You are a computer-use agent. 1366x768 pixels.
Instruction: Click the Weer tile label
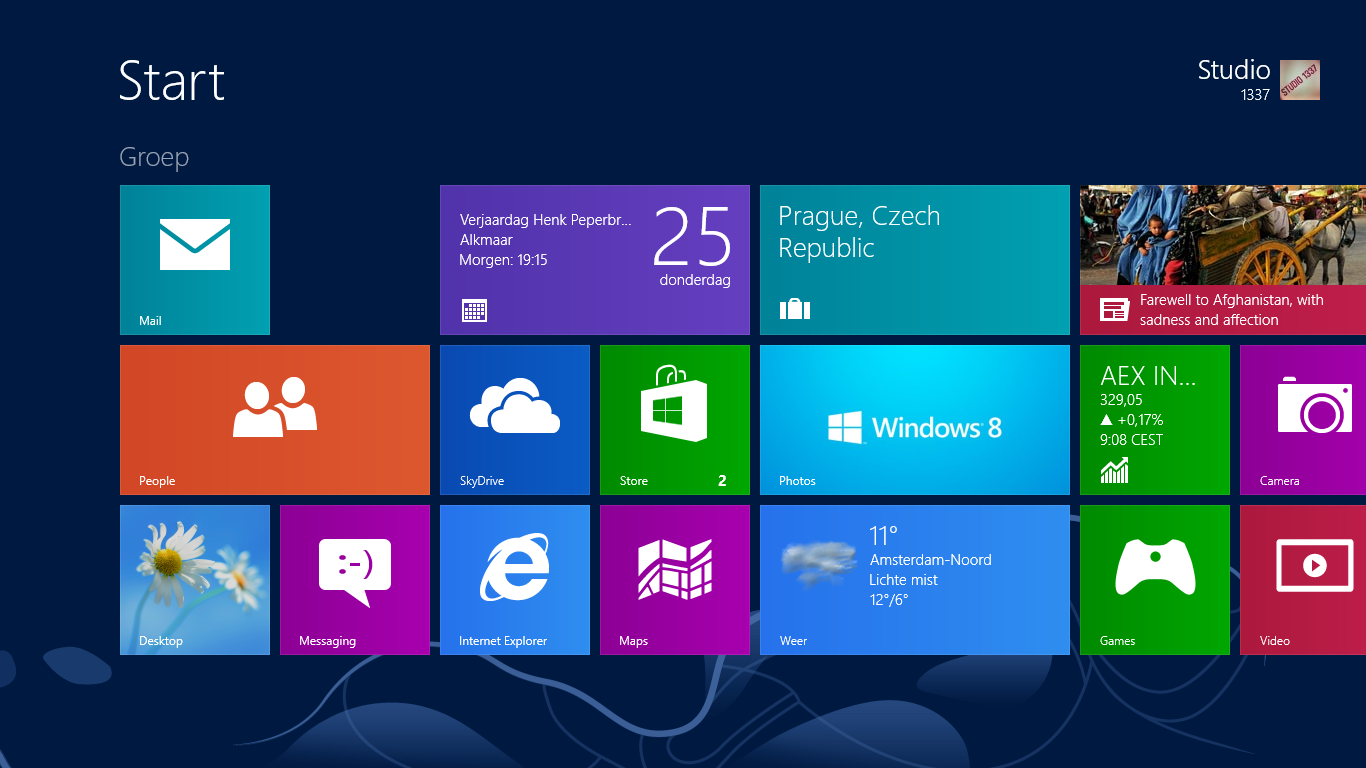[x=793, y=641]
